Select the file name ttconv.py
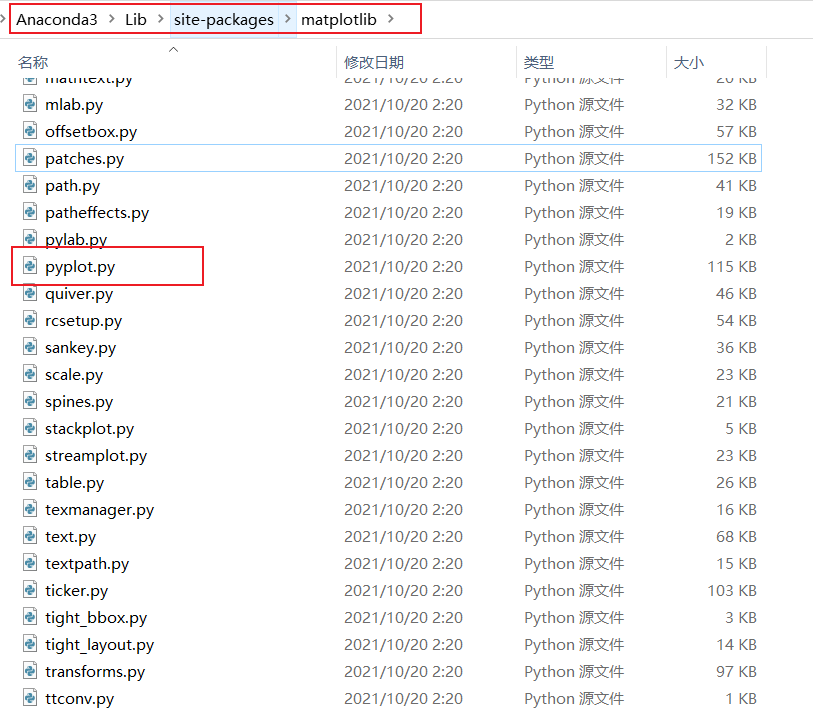The height and width of the screenshot is (712, 813). pyautogui.click(x=79, y=699)
